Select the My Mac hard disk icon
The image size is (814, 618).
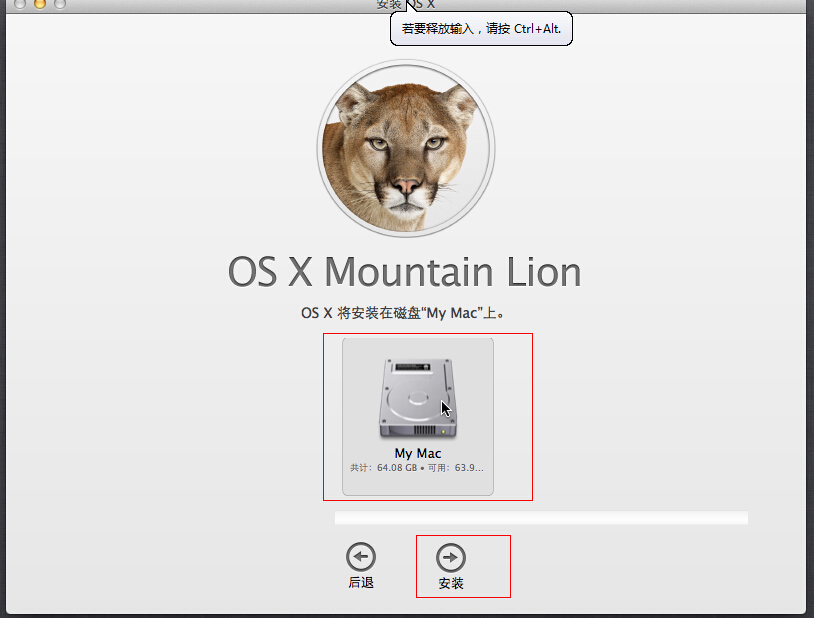click(418, 399)
